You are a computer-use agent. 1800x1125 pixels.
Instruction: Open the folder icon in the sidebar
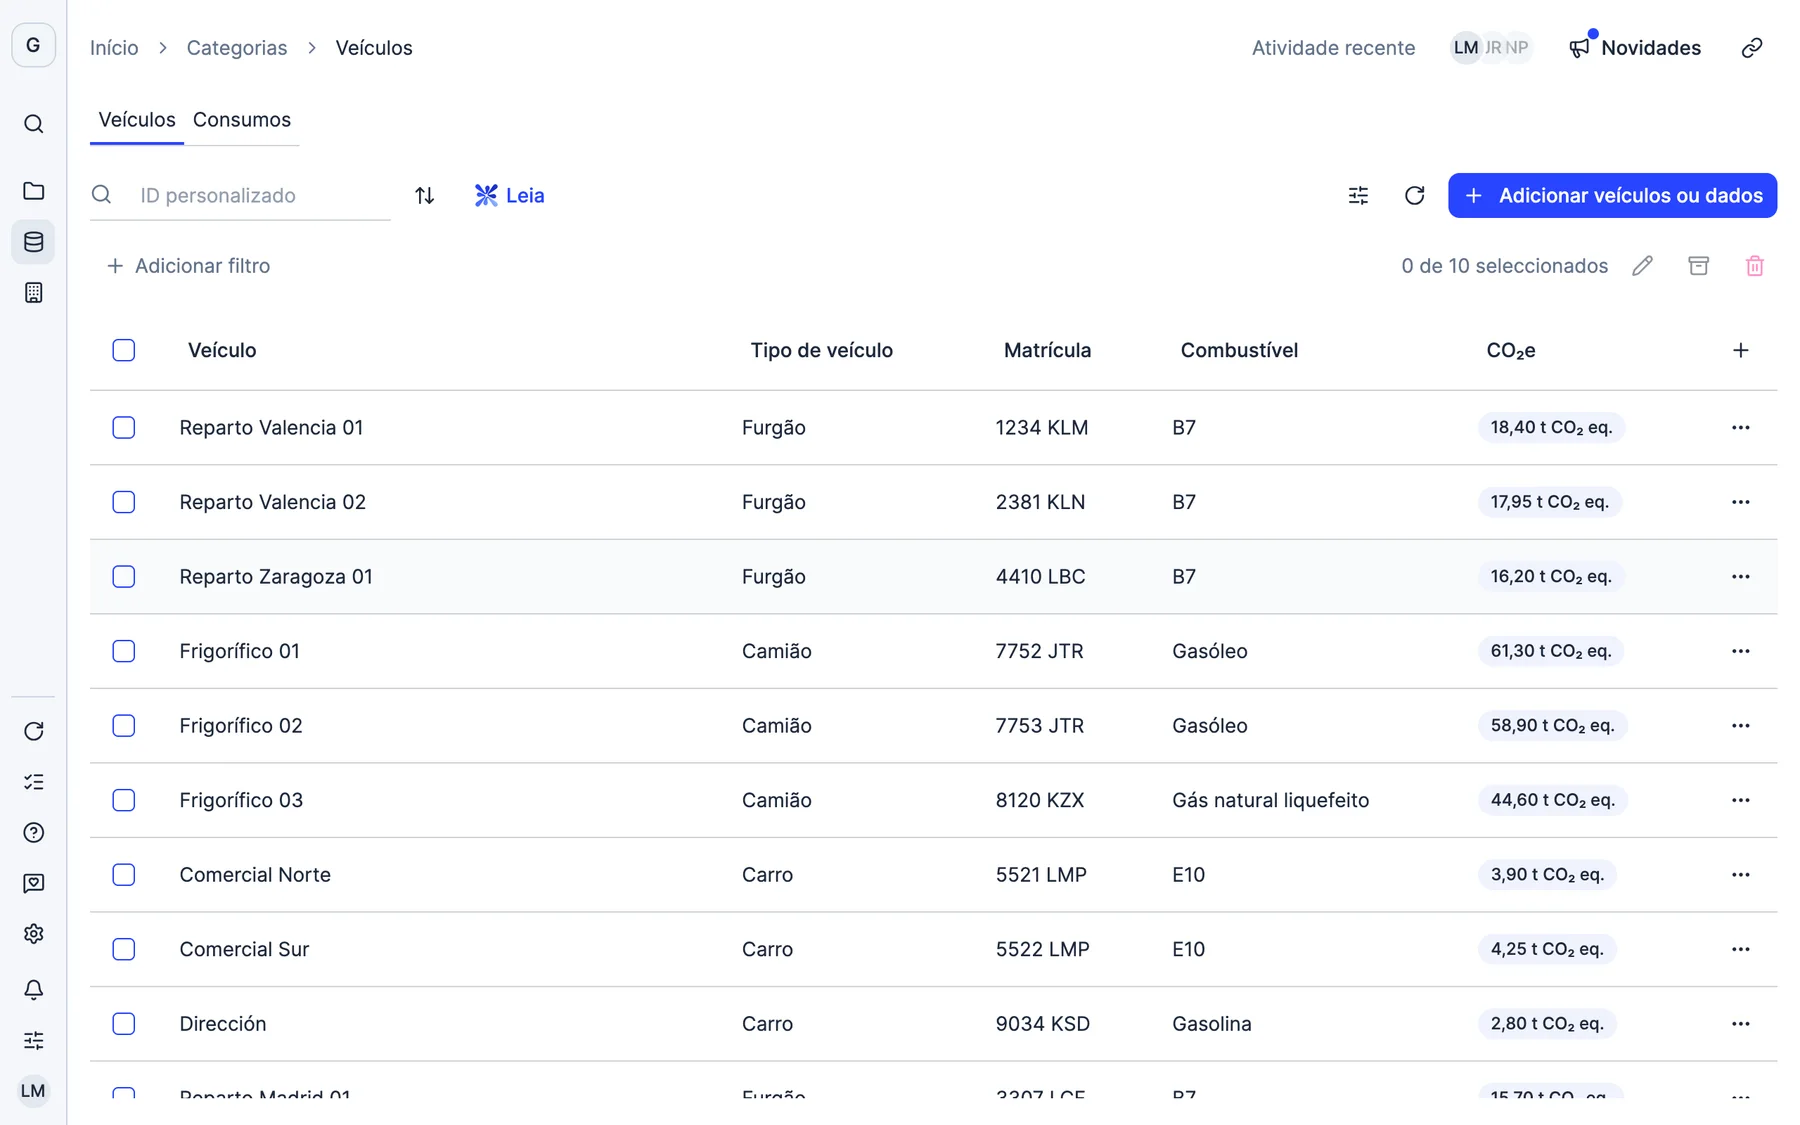(x=33, y=191)
